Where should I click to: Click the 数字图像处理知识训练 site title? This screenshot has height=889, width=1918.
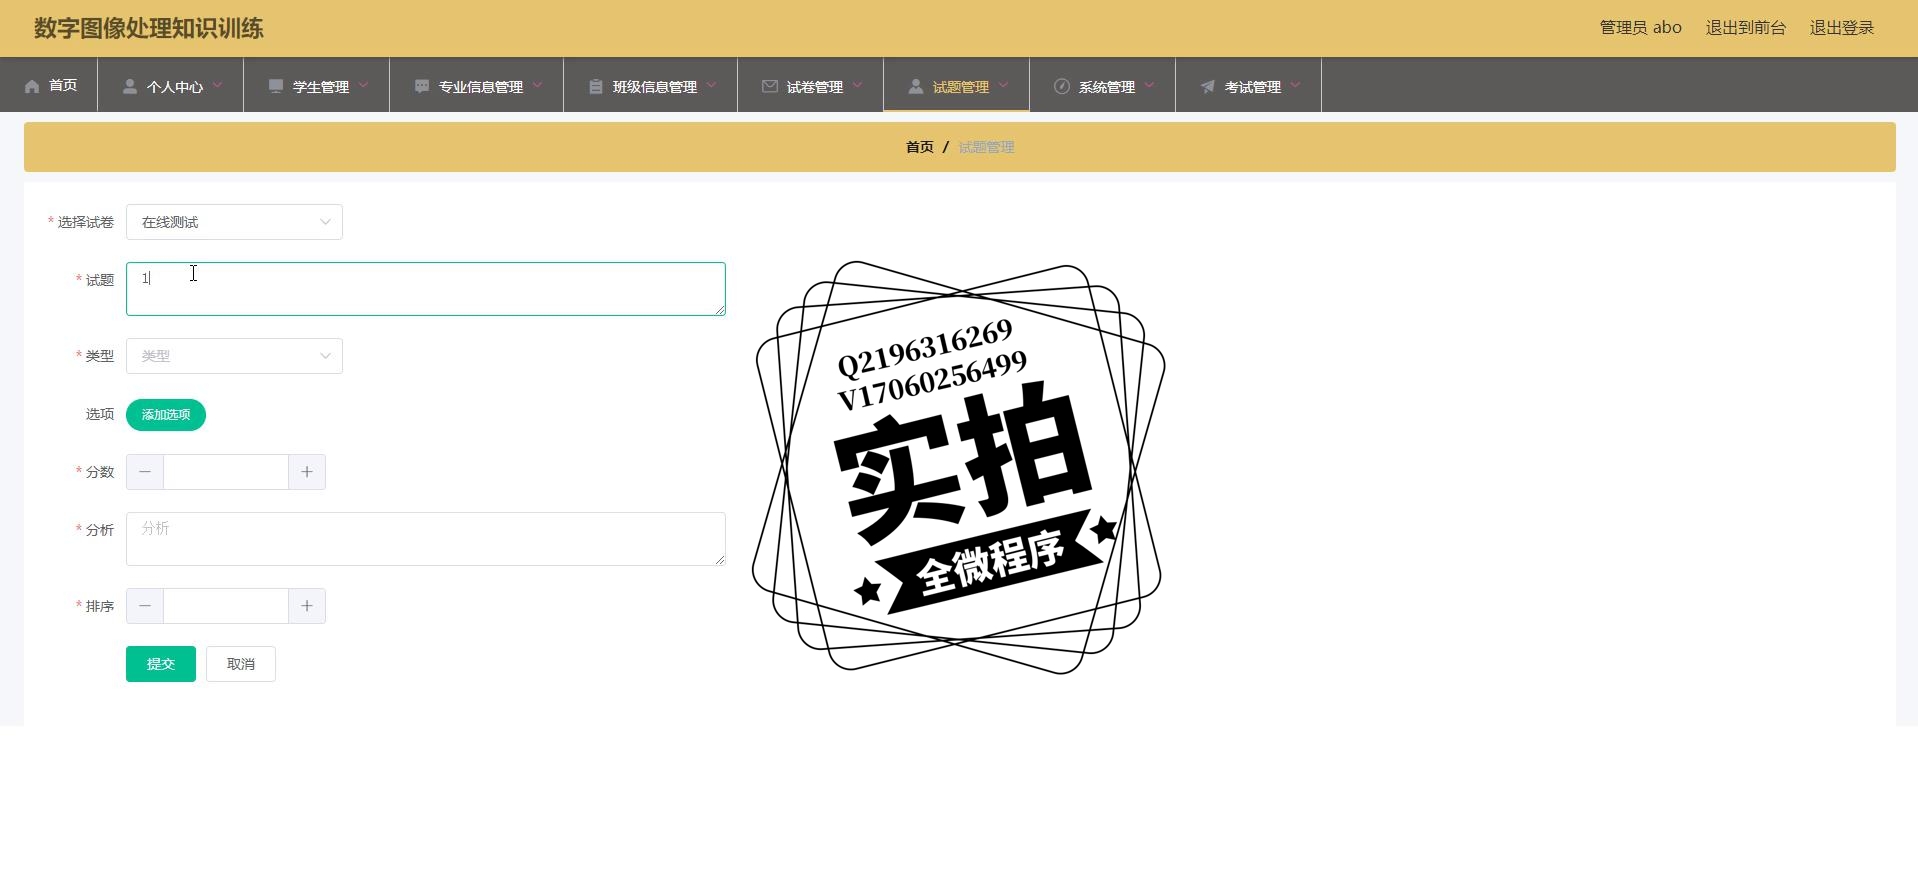149,28
